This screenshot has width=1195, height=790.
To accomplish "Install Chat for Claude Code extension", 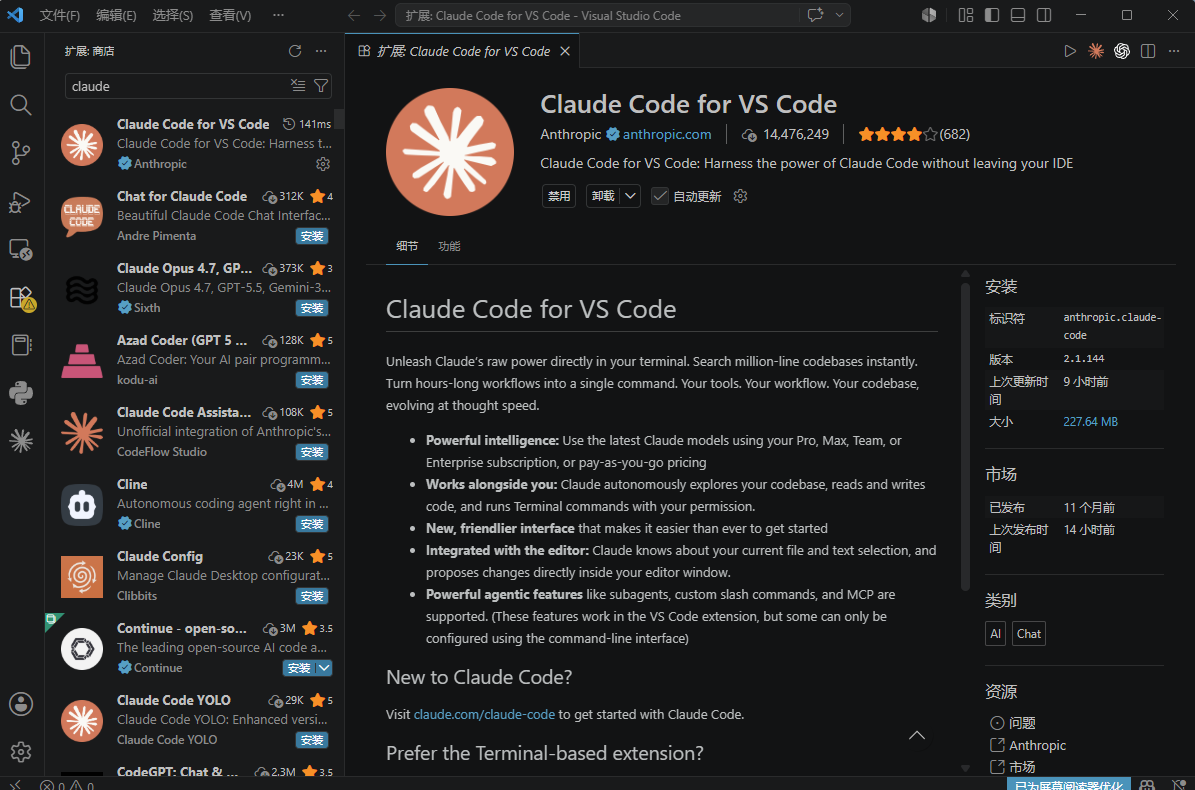I will 312,236.
